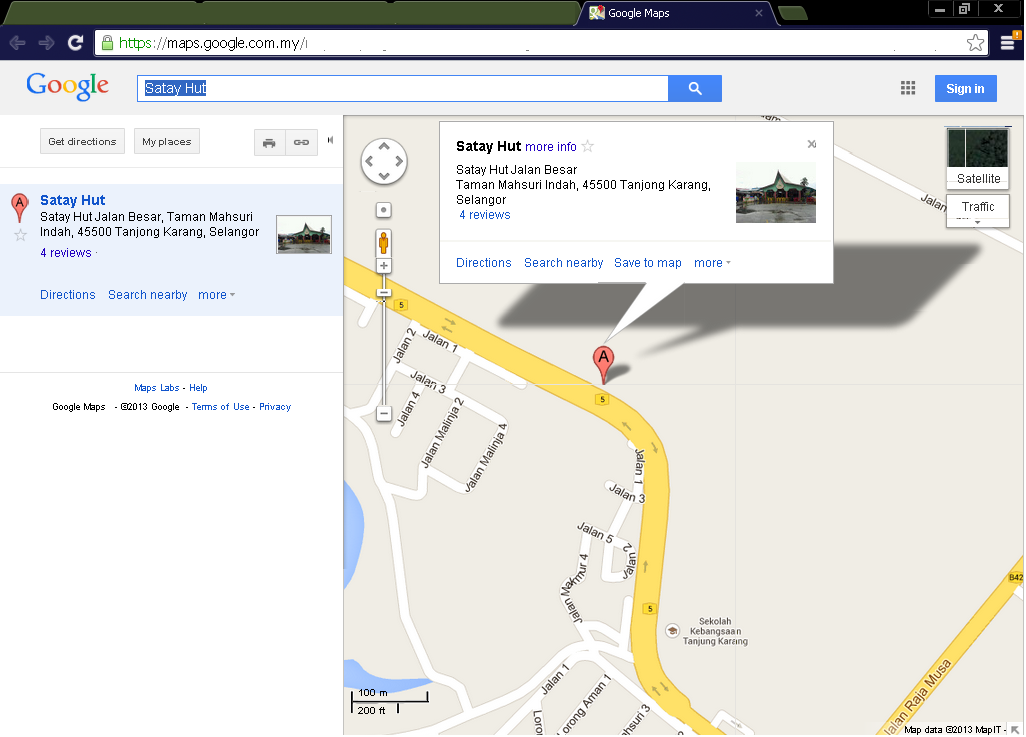Open the Satay Hut photo in the info window

[x=775, y=192]
